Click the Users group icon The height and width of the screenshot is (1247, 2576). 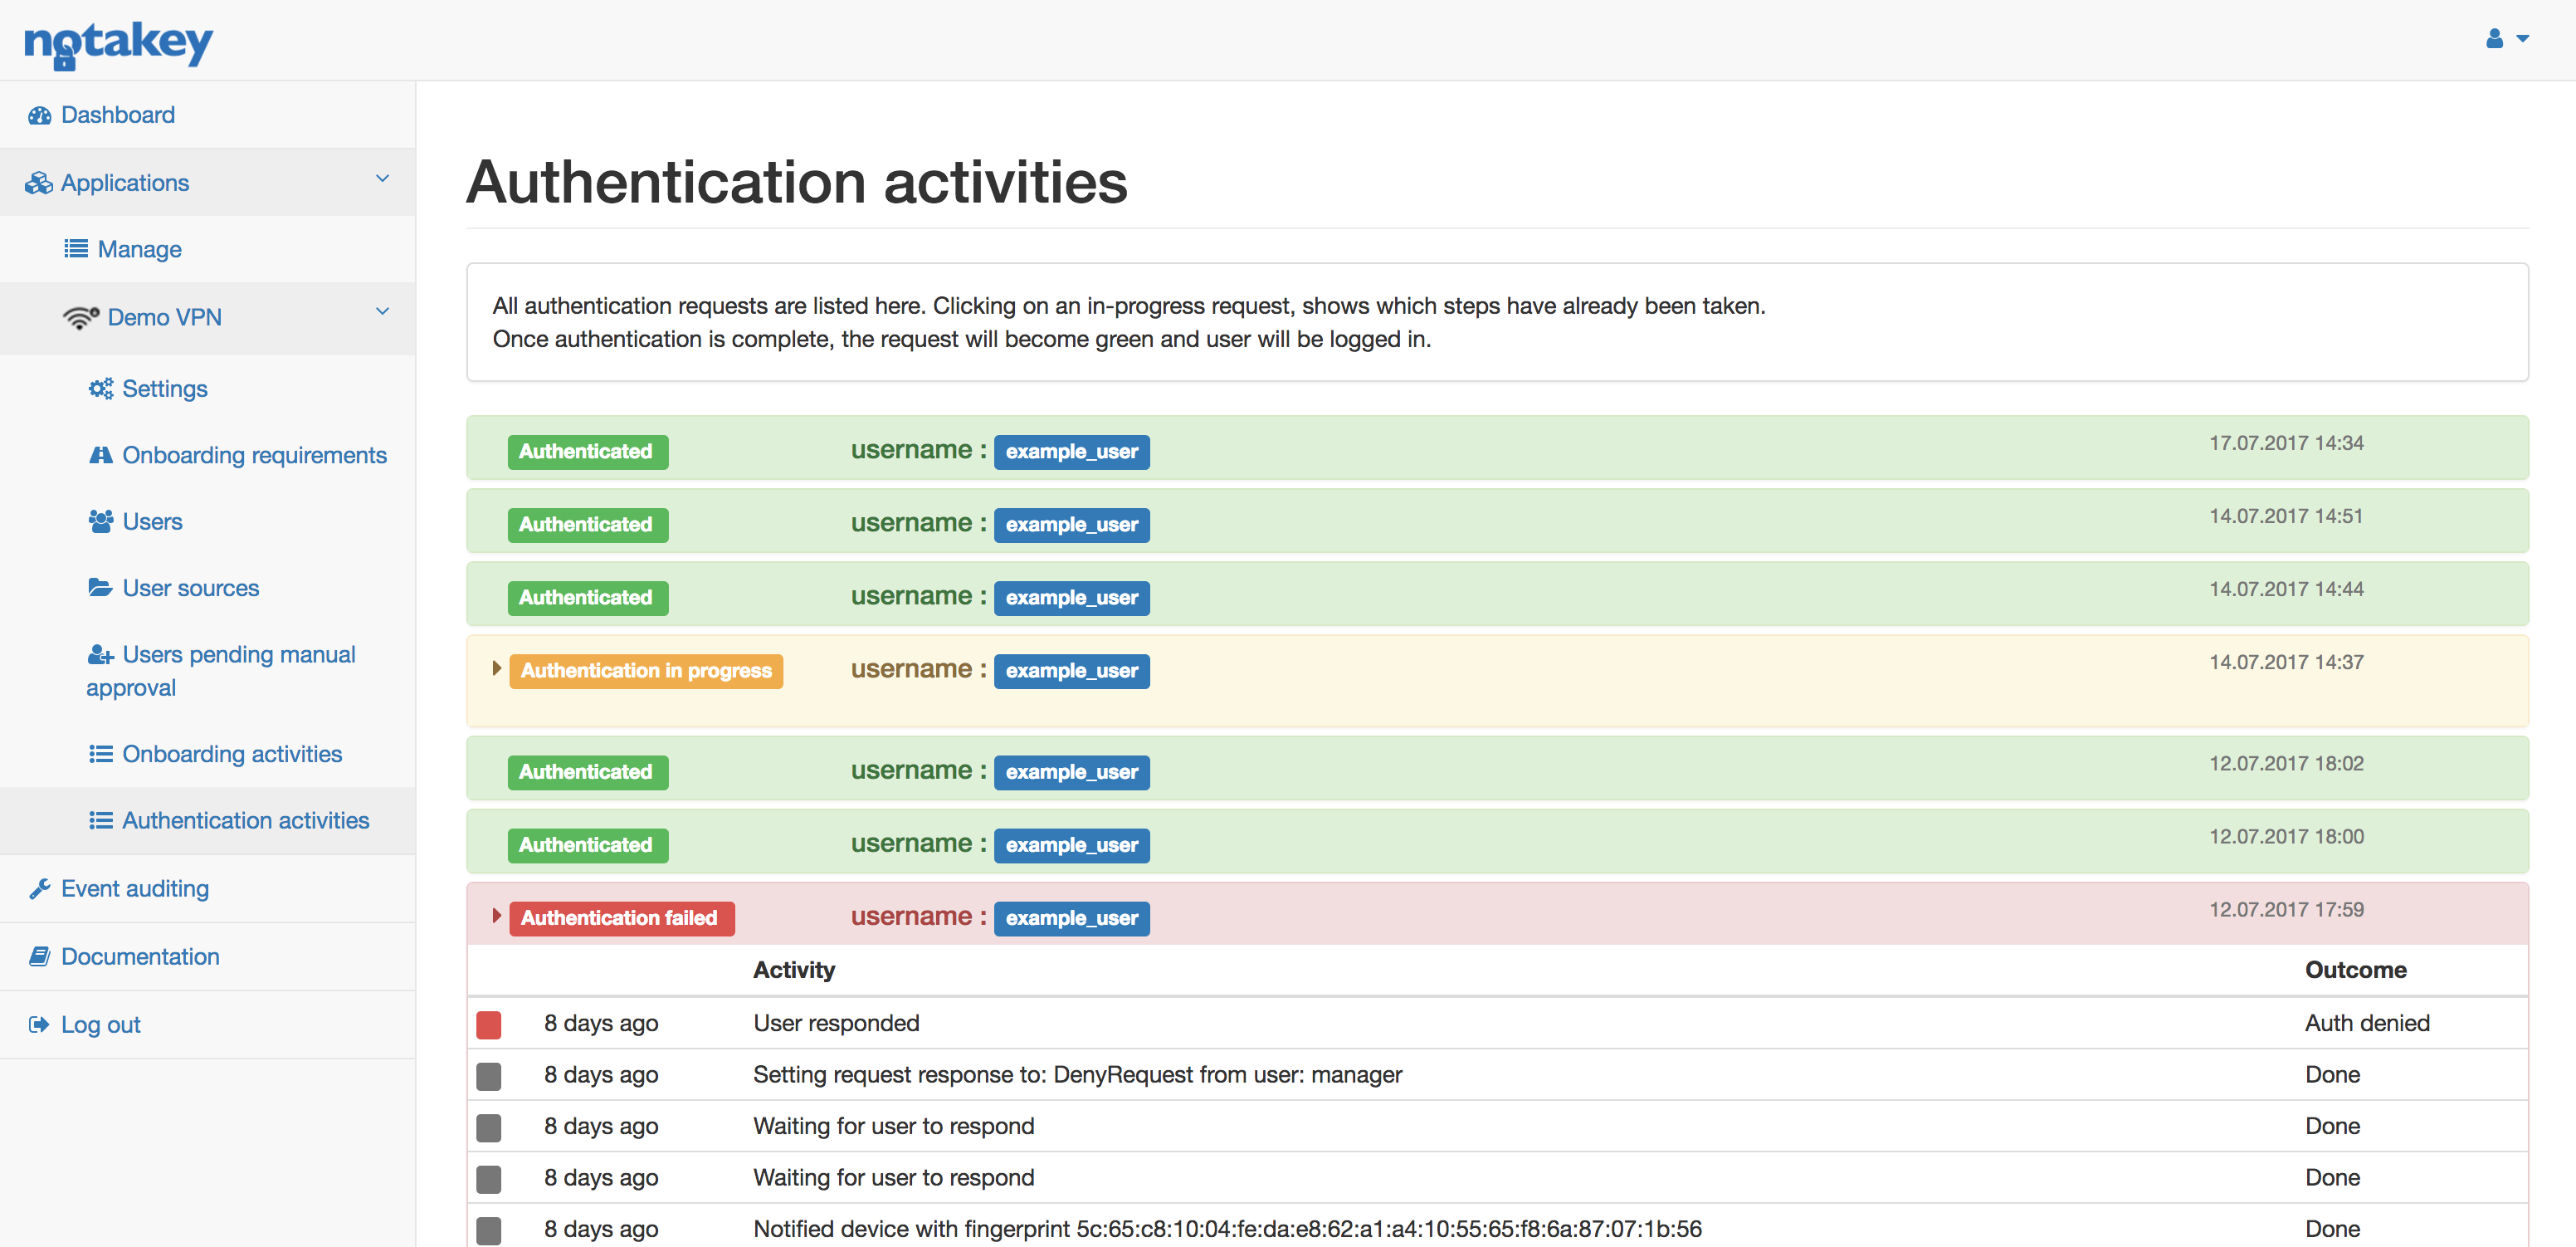[x=100, y=520]
